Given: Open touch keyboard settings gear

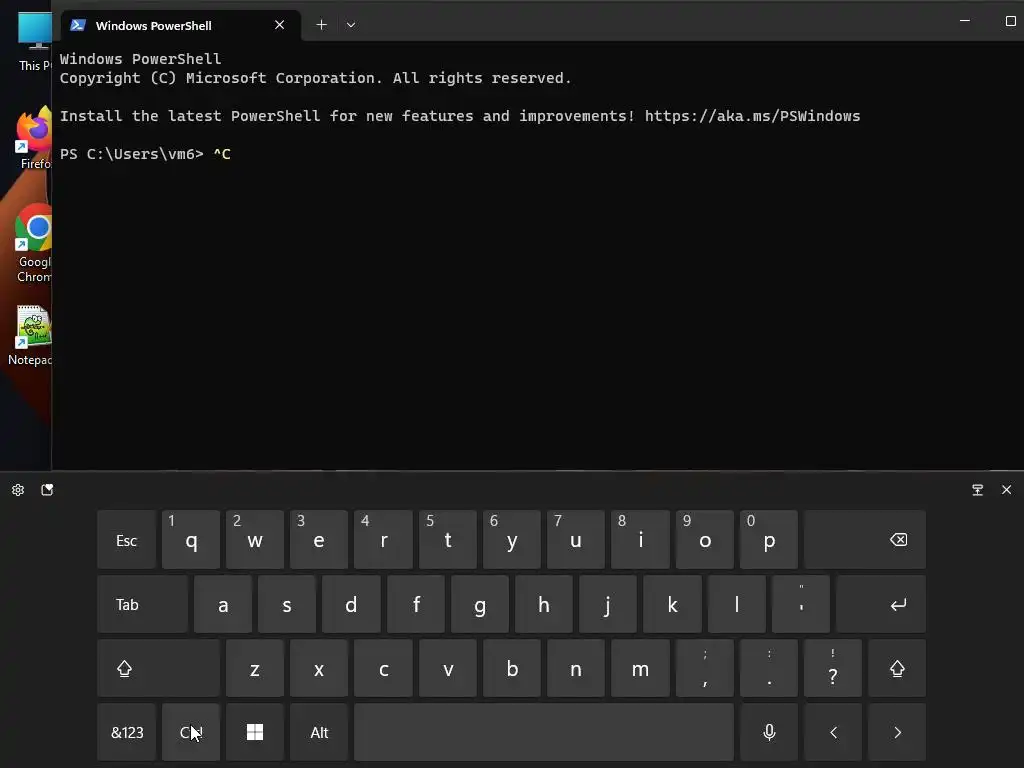Looking at the screenshot, I should tap(18, 490).
